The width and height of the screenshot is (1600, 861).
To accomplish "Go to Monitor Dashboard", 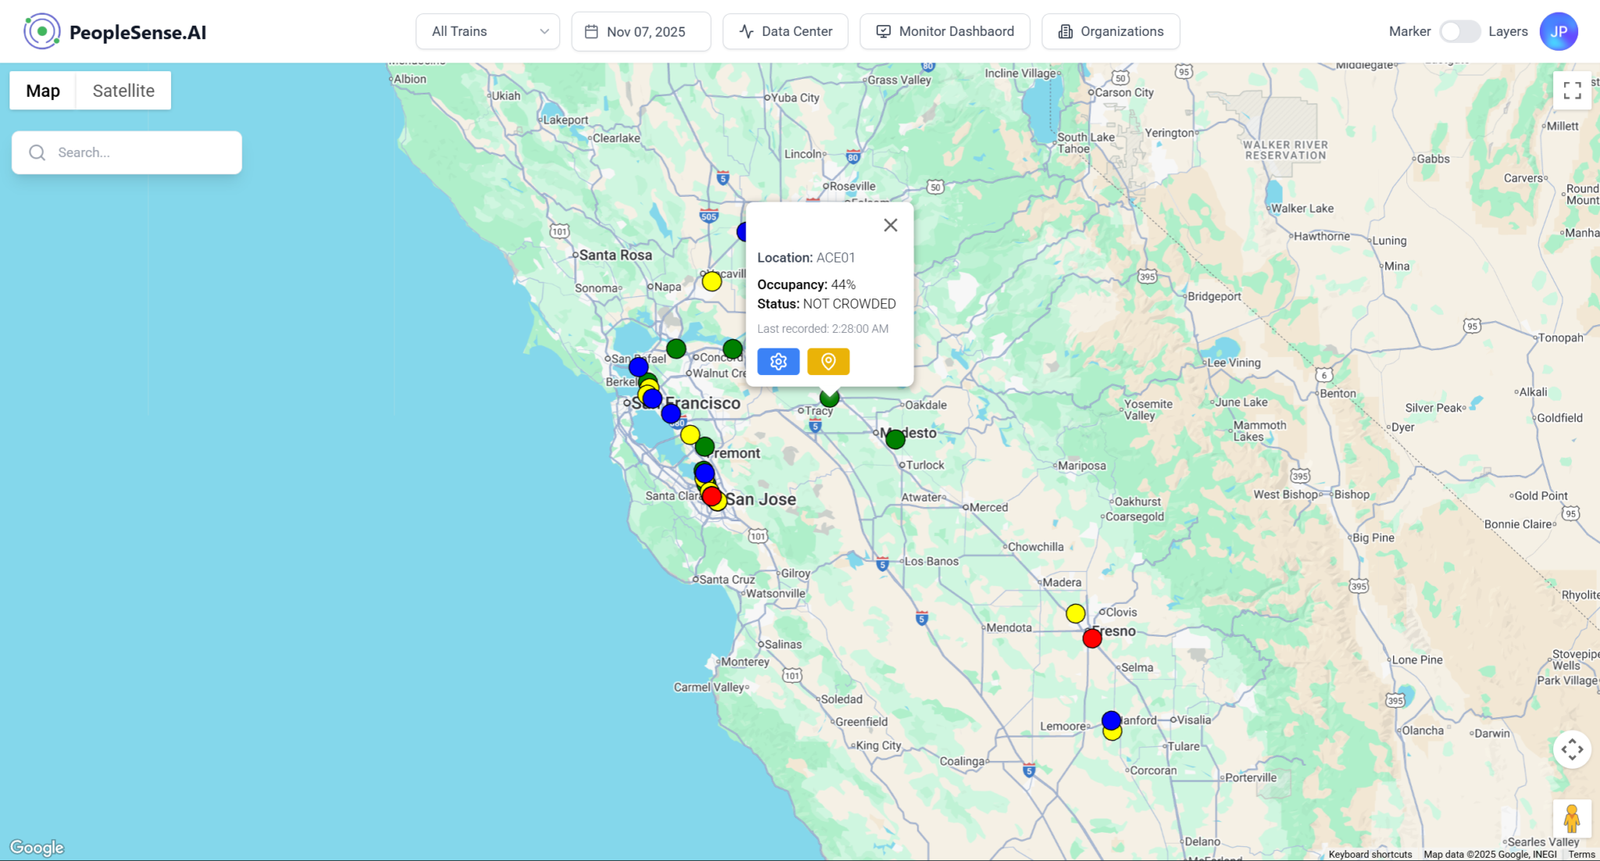I will pos(945,32).
